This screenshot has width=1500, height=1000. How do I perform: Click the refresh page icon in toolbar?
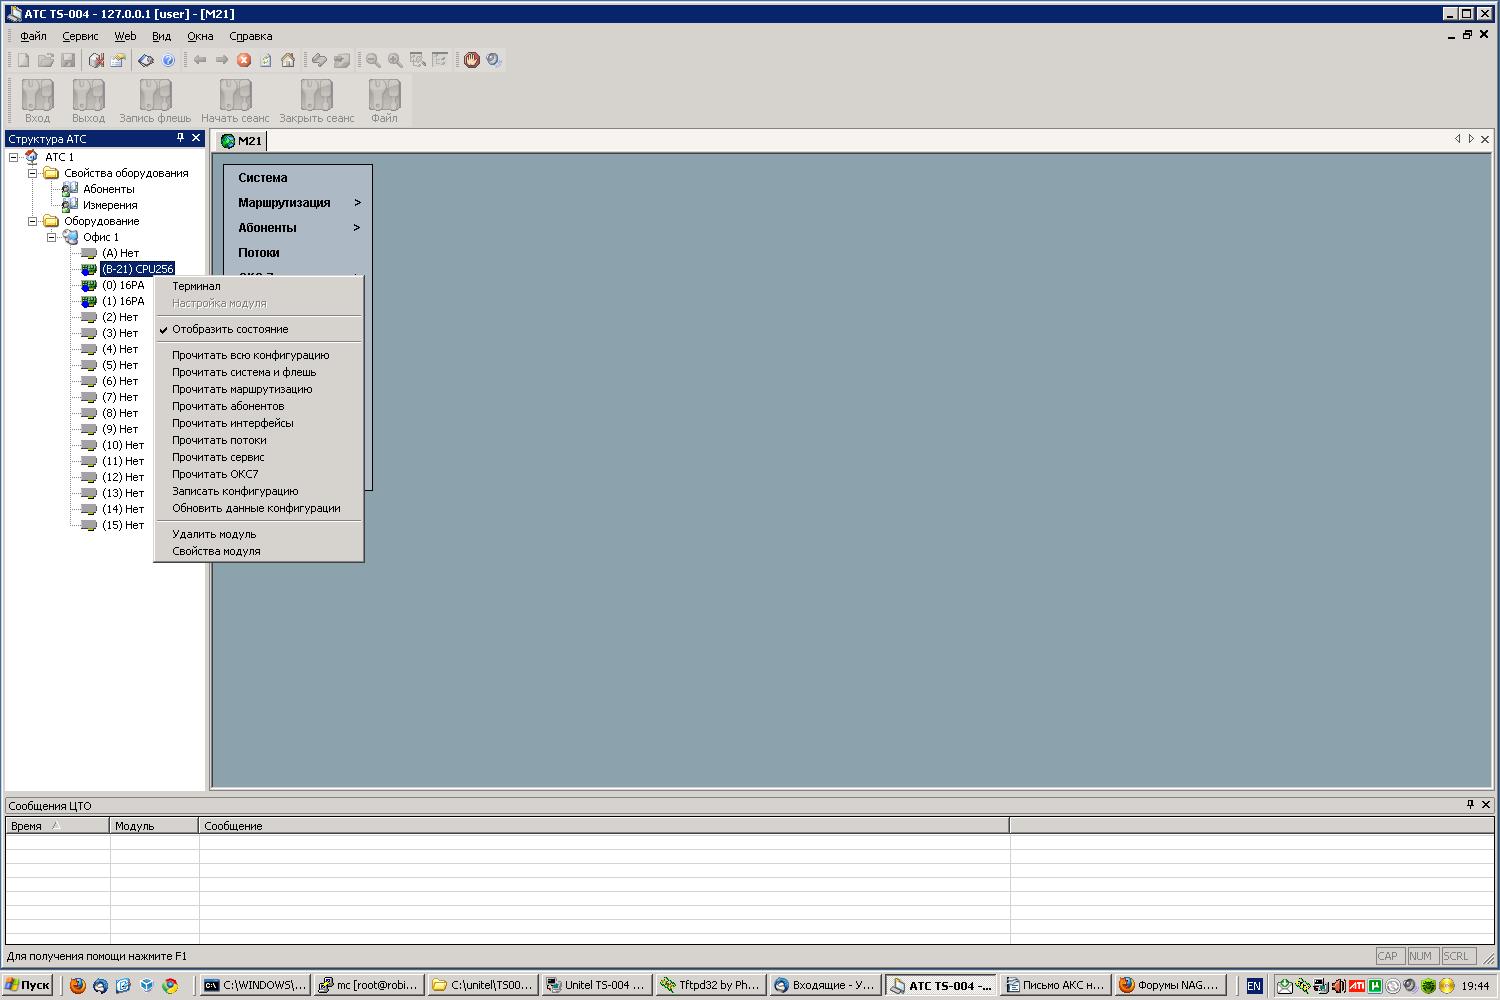tap(266, 60)
